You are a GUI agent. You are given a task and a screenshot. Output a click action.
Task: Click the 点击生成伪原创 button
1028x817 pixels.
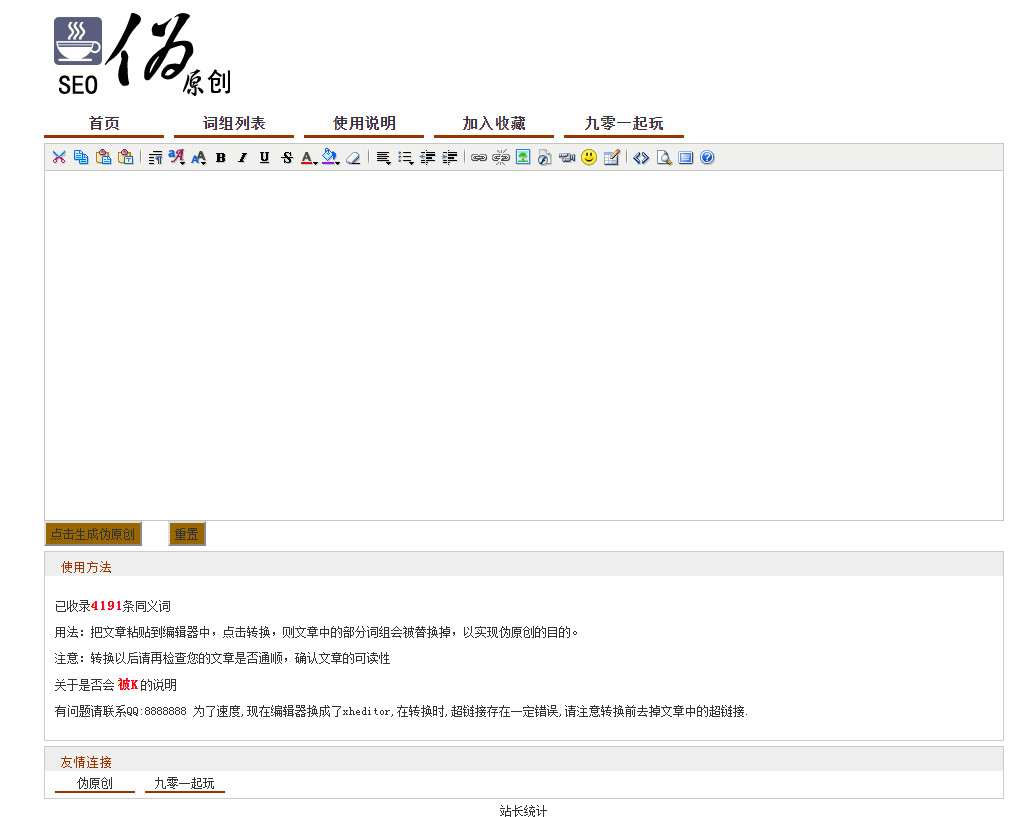(92, 534)
